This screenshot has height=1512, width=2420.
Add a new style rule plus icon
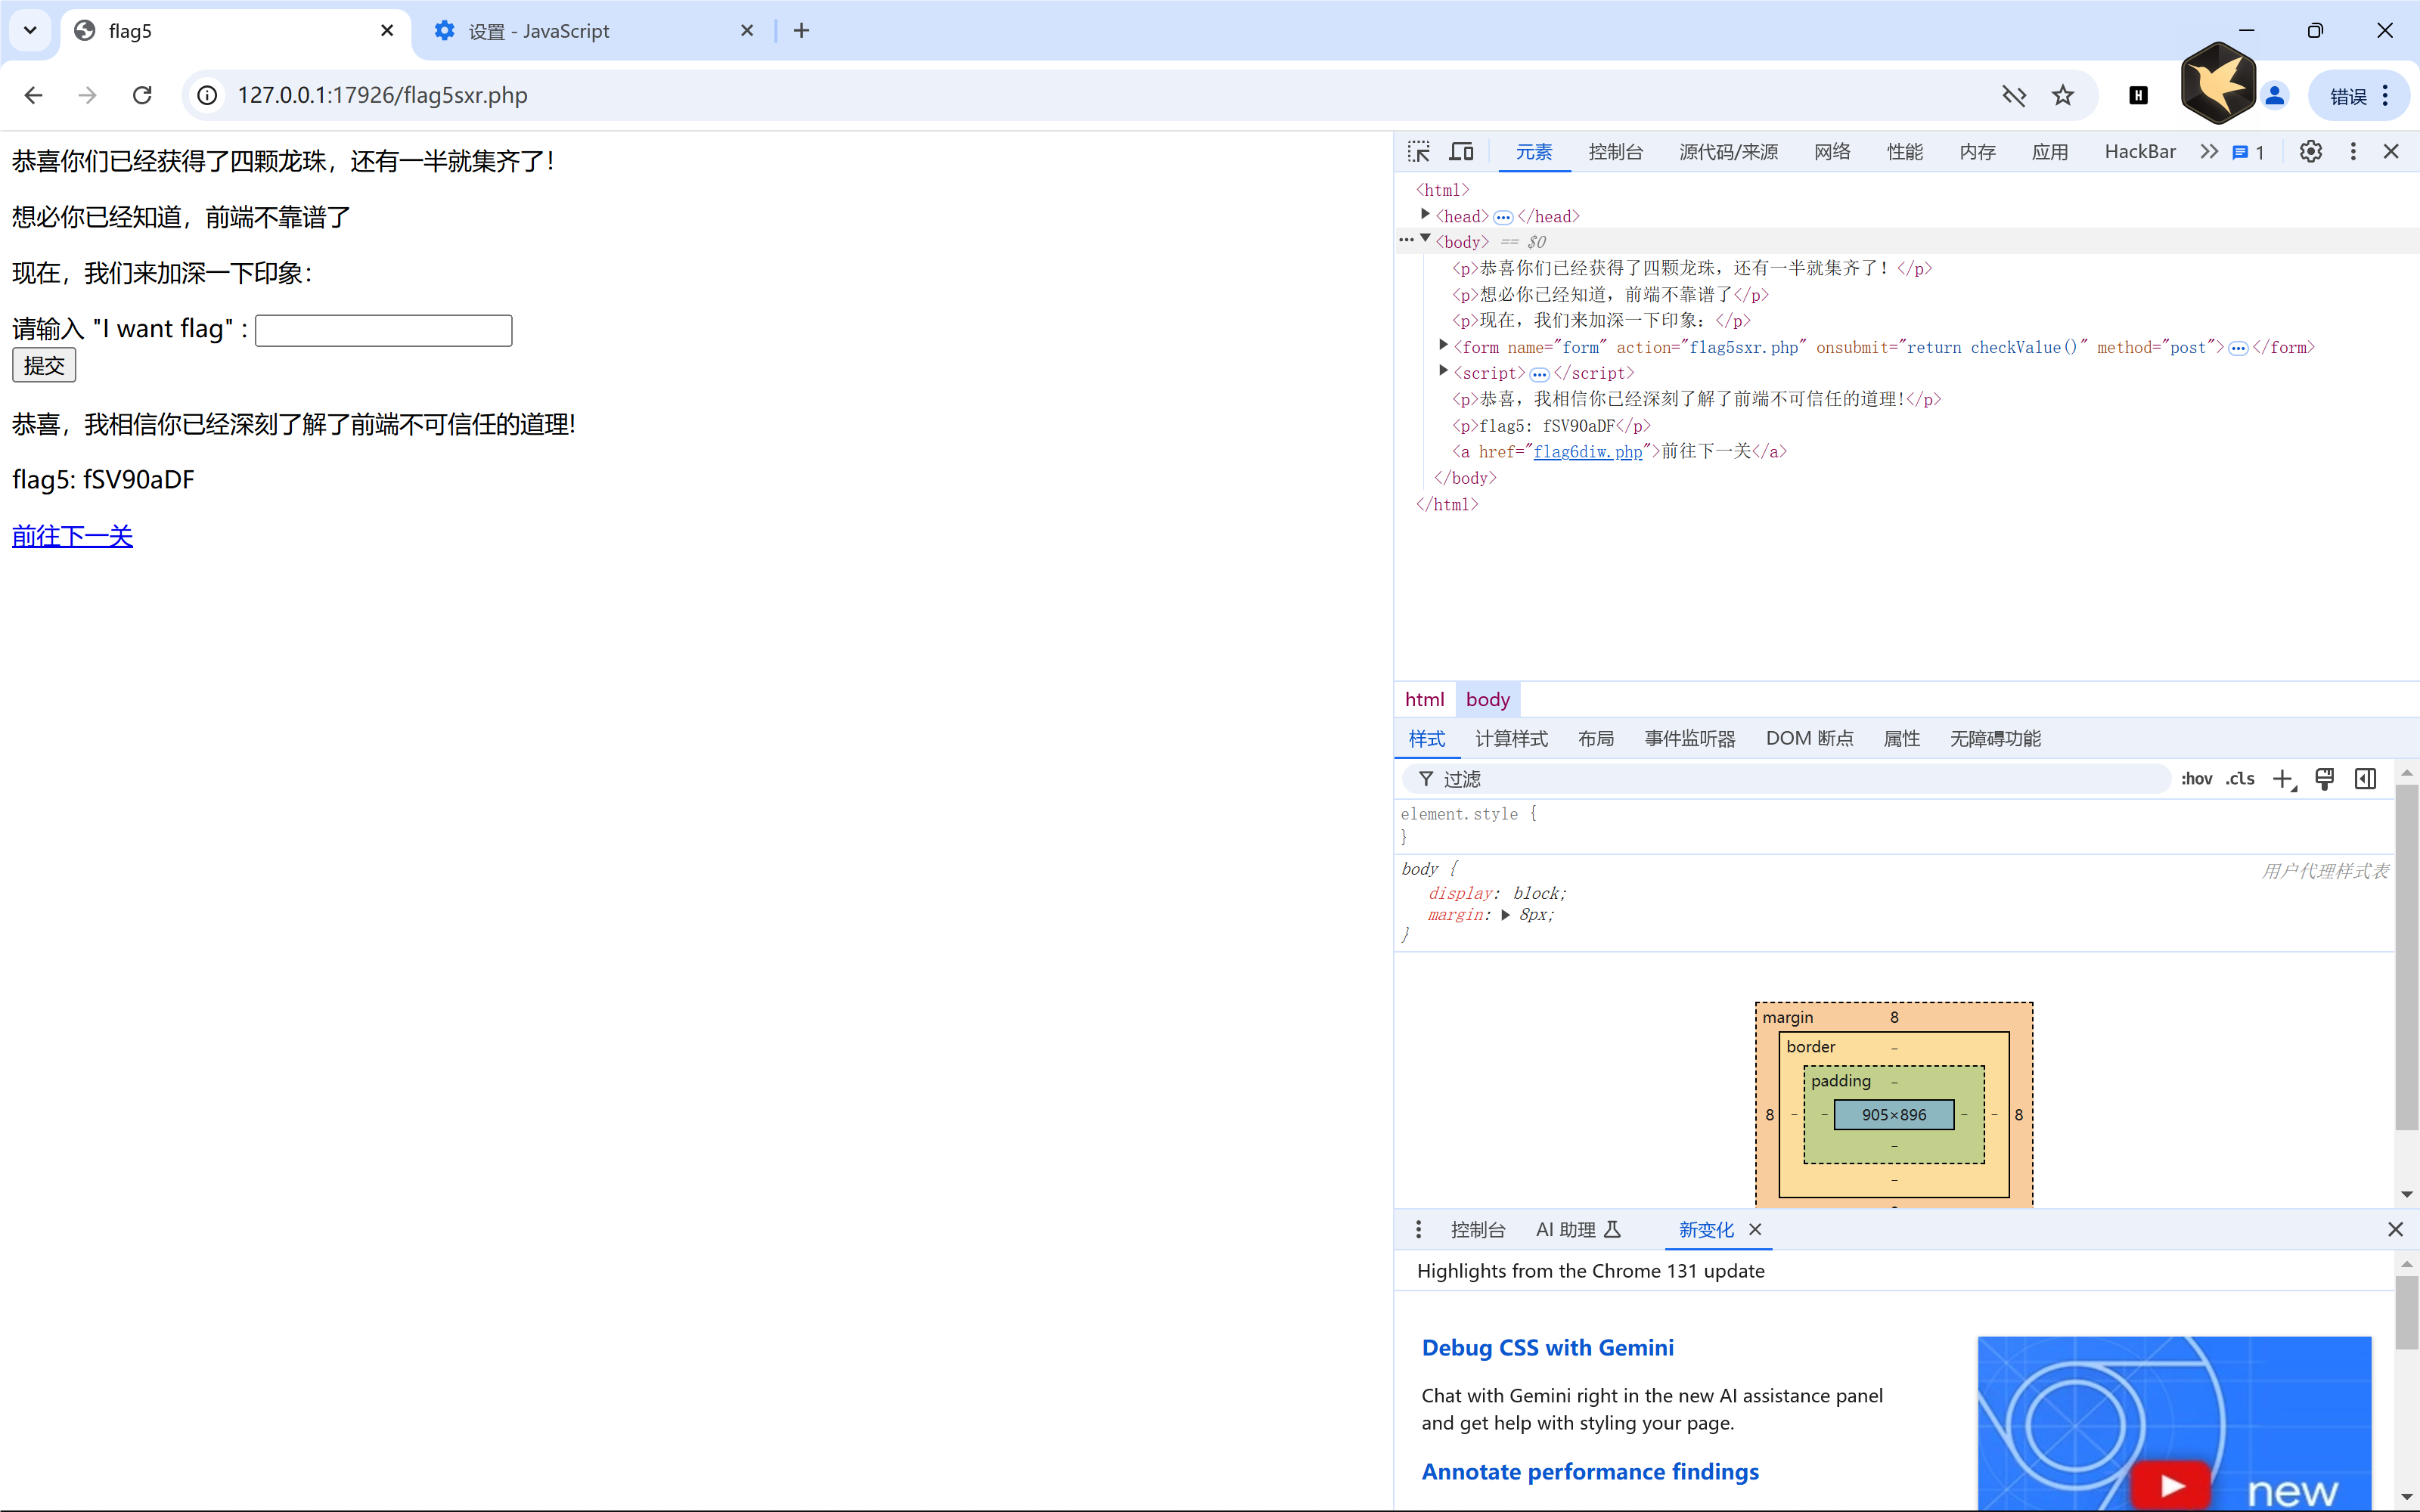coord(2283,779)
